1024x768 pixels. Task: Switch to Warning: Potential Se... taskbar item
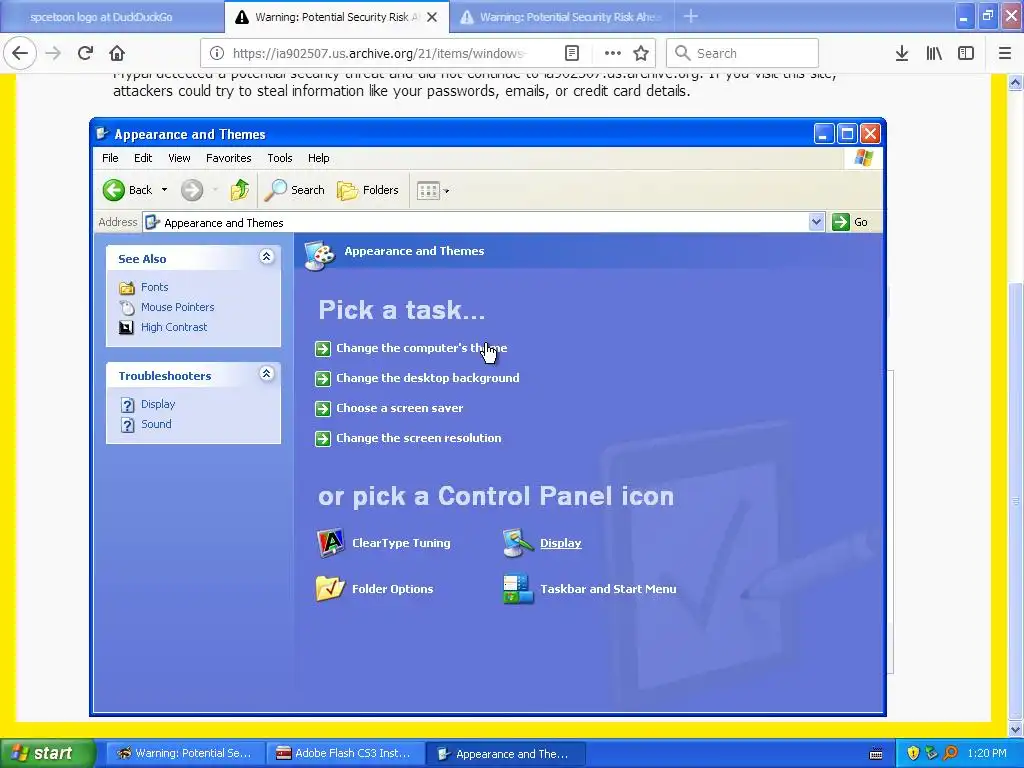point(185,753)
